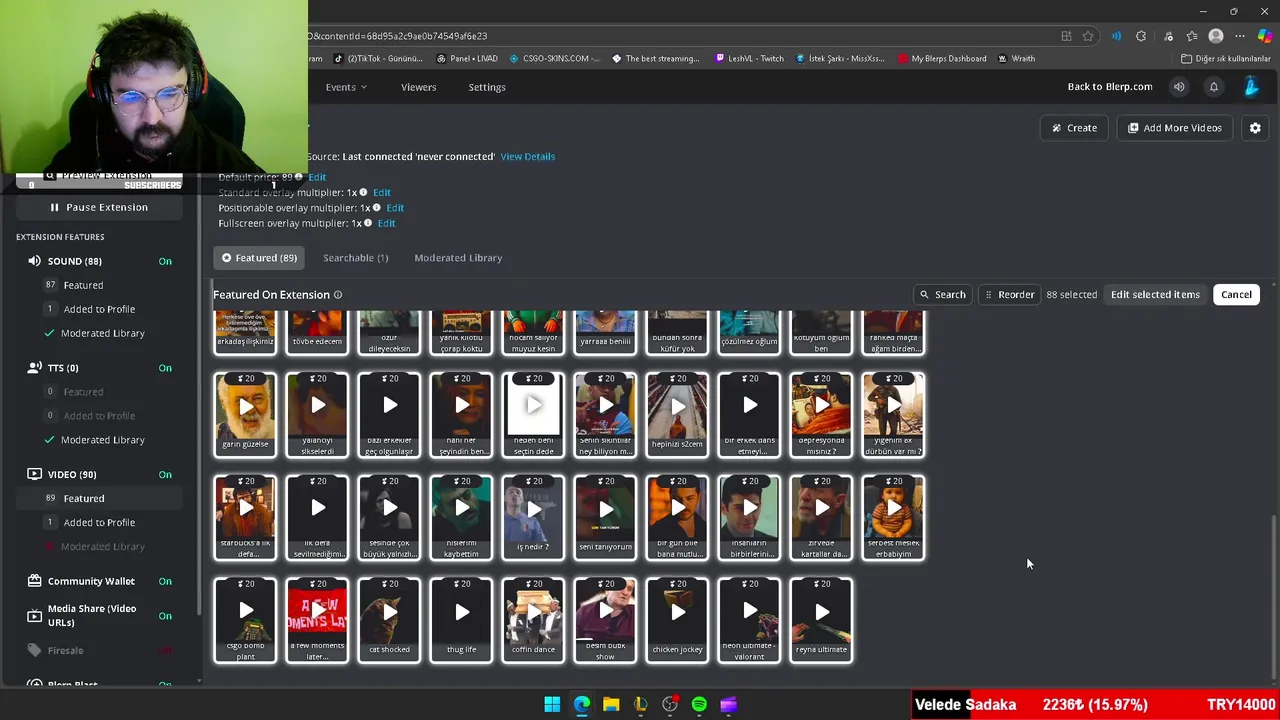Open the settings gear beside Add More Videos
The height and width of the screenshot is (720, 1280).
(1255, 128)
